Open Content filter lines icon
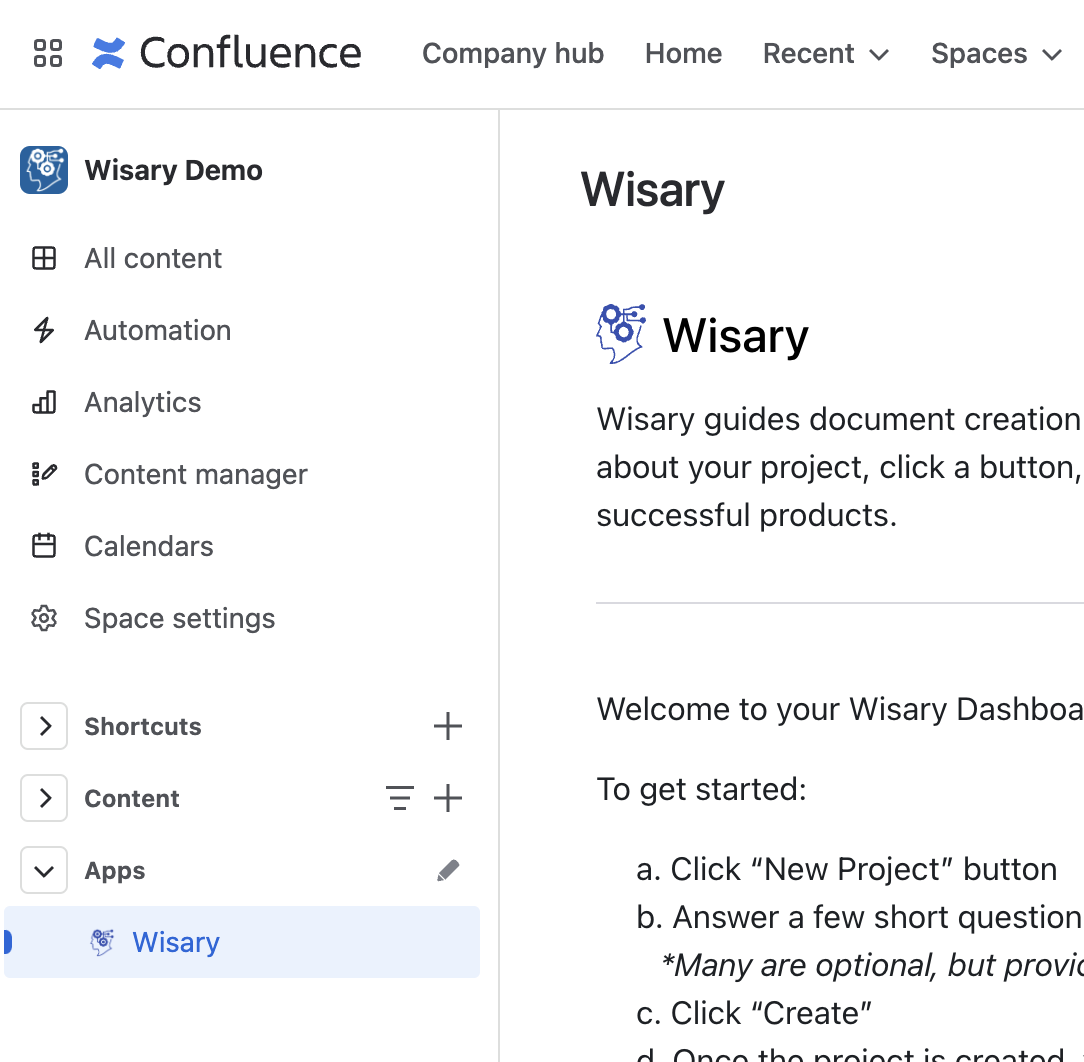 [x=400, y=798]
